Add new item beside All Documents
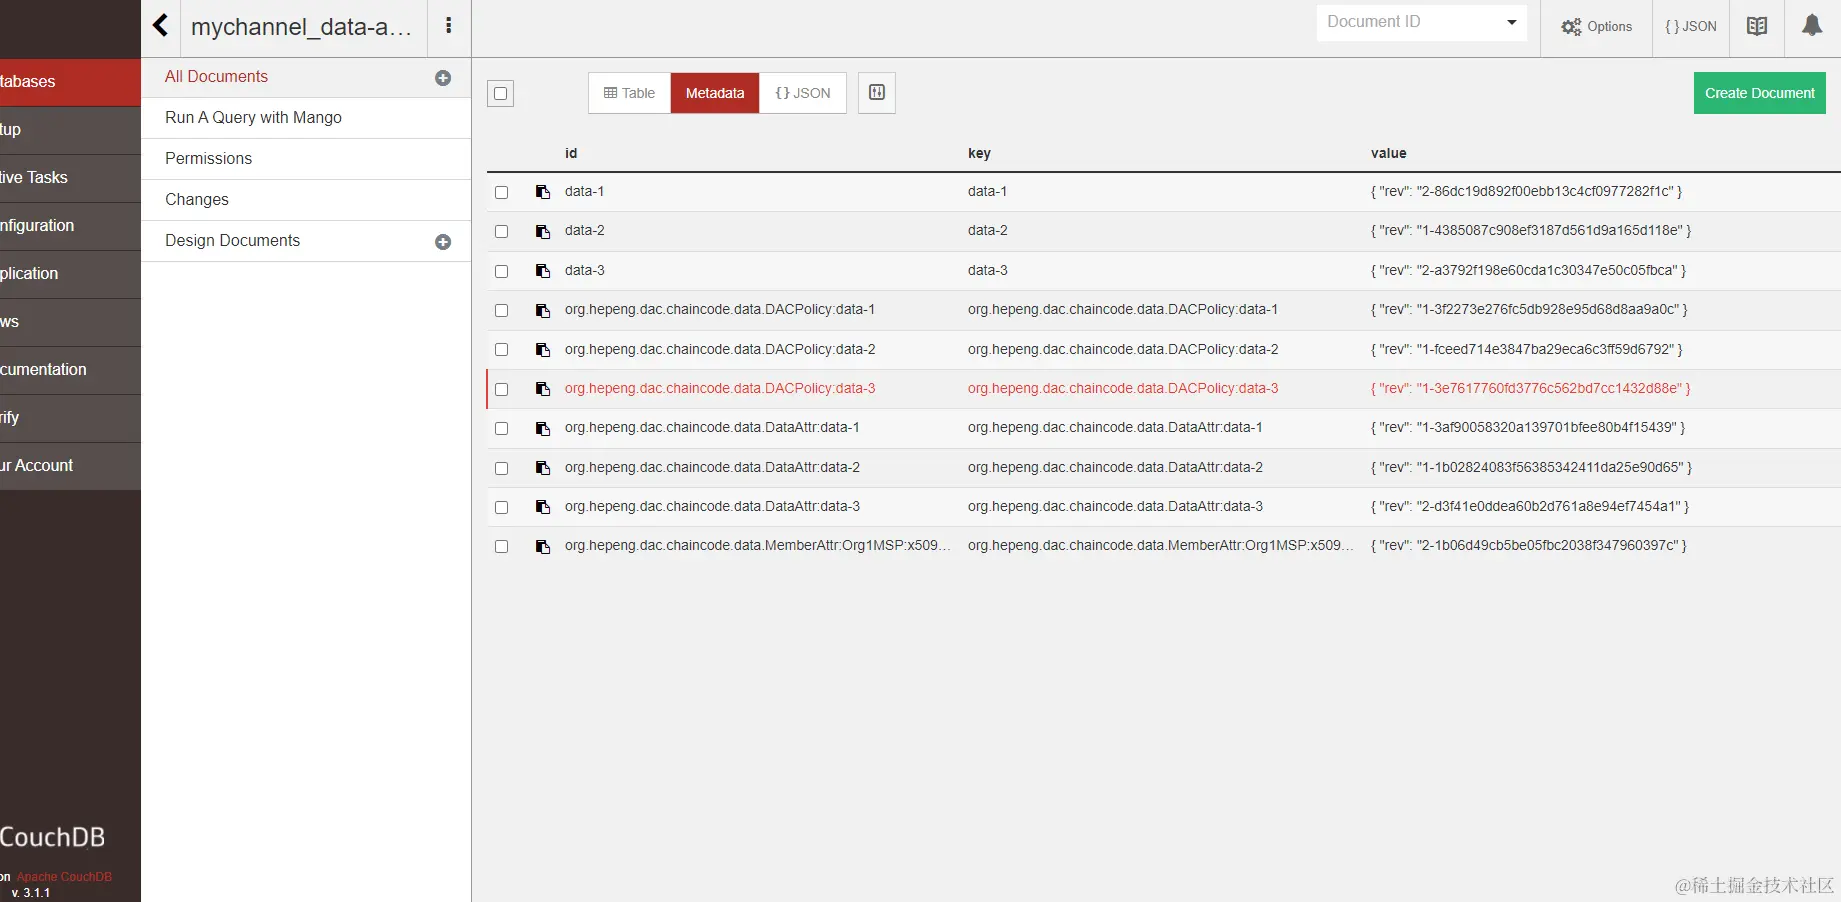 pyautogui.click(x=443, y=78)
